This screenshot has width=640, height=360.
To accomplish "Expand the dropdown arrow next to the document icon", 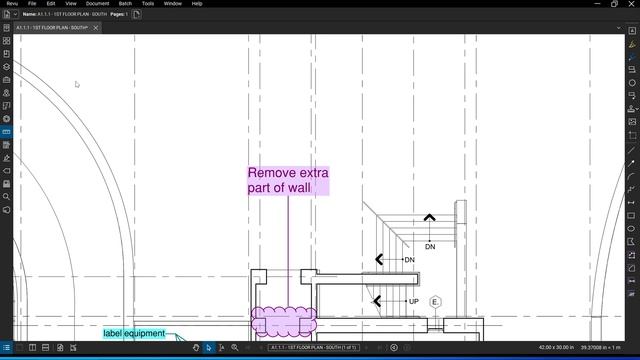I will [x=15, y=14].
